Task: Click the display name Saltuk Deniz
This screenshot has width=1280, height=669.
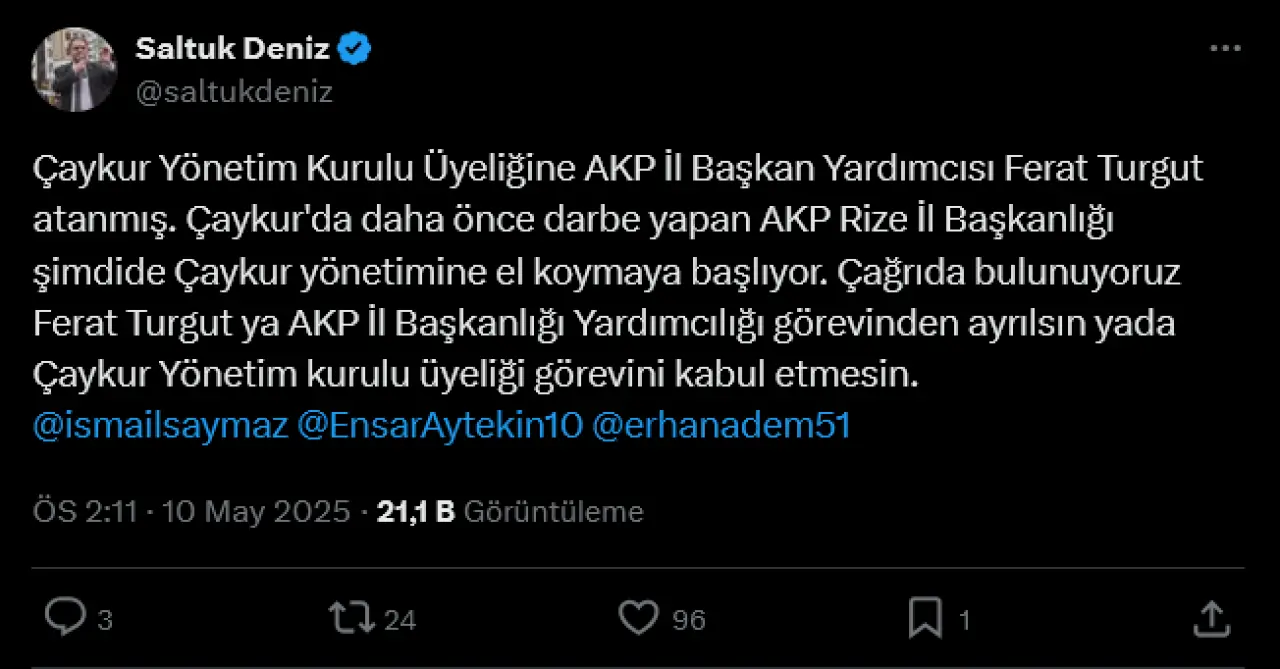Action: pos(232,48)
